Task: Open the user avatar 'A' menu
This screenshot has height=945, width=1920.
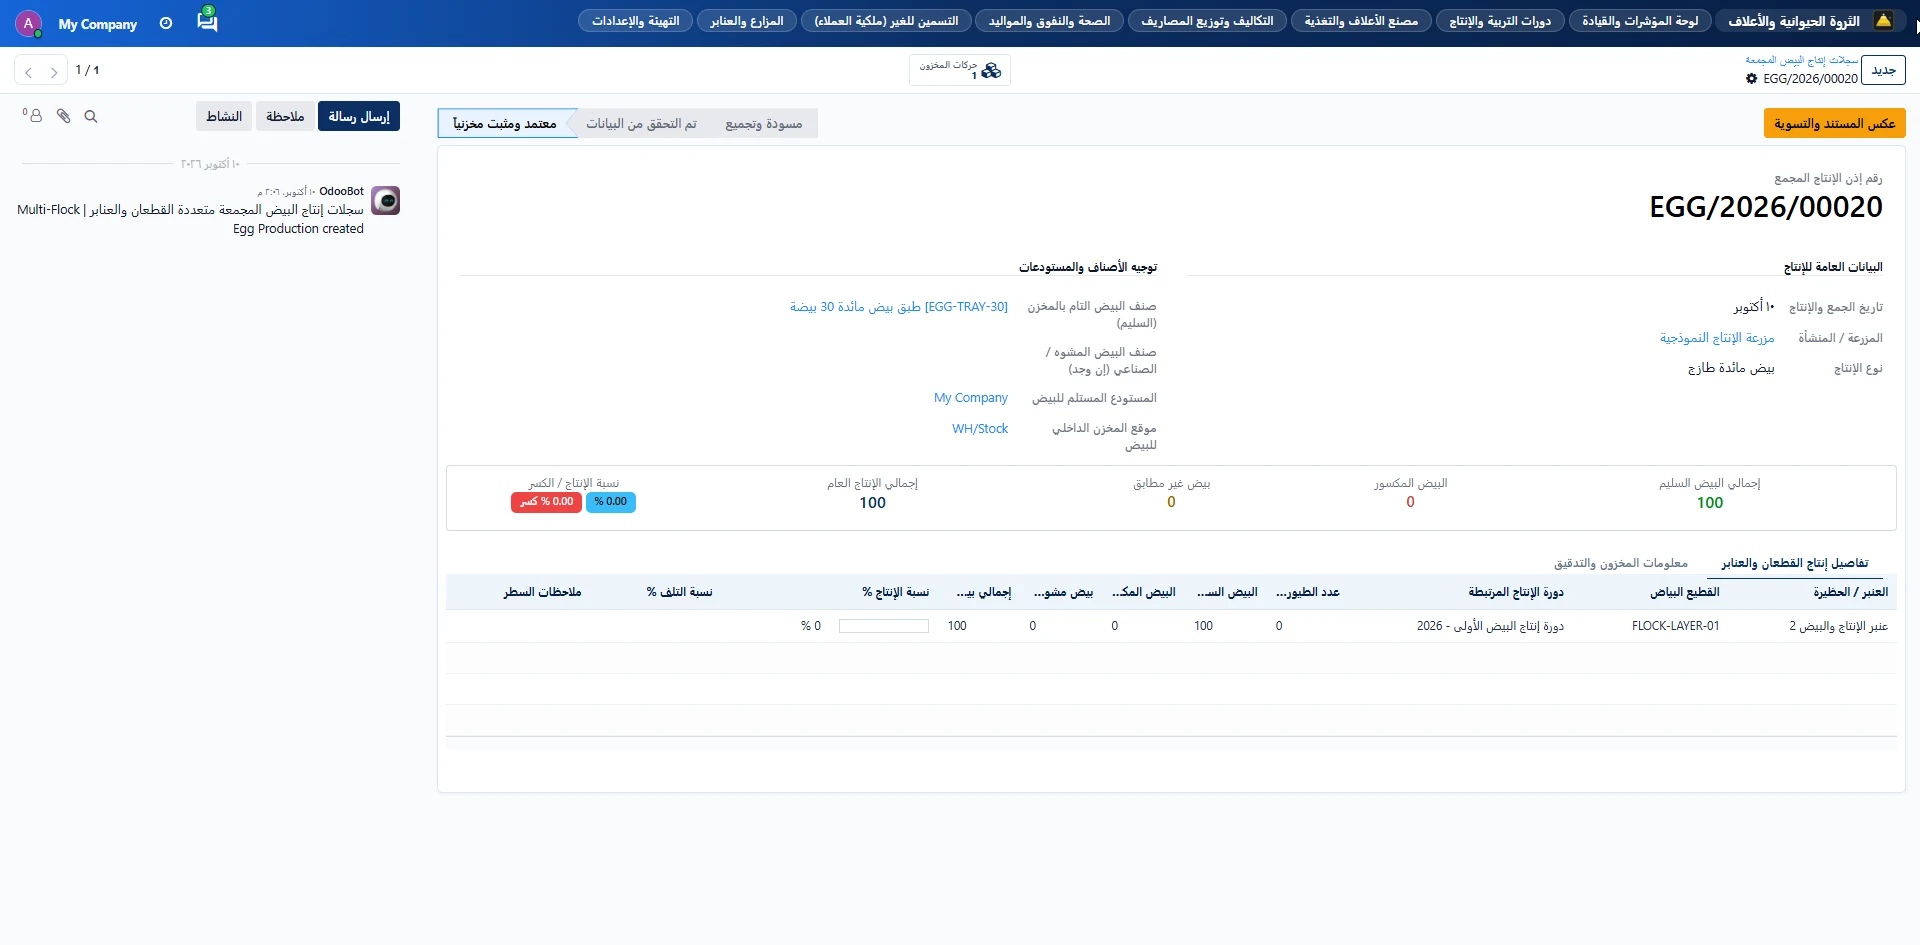Action: (x=28, y=23)
